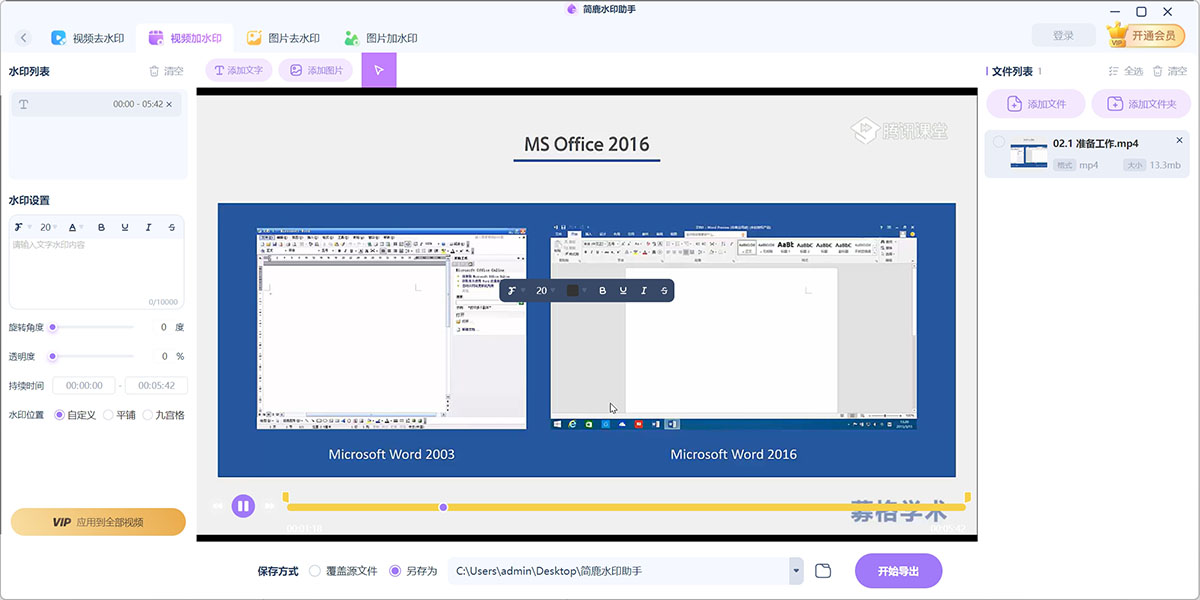Remove 02.1 准备工作.mp4 from file list
This screenshot has height=600, width=1200.
[x=1180, y=141]
